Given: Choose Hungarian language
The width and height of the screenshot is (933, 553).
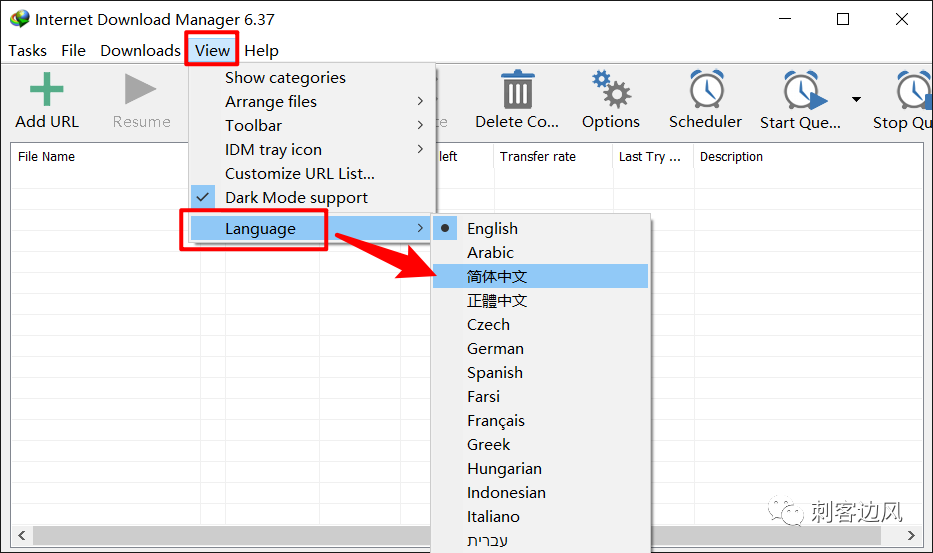Looking at the screenshot, I should click(540, 468).
